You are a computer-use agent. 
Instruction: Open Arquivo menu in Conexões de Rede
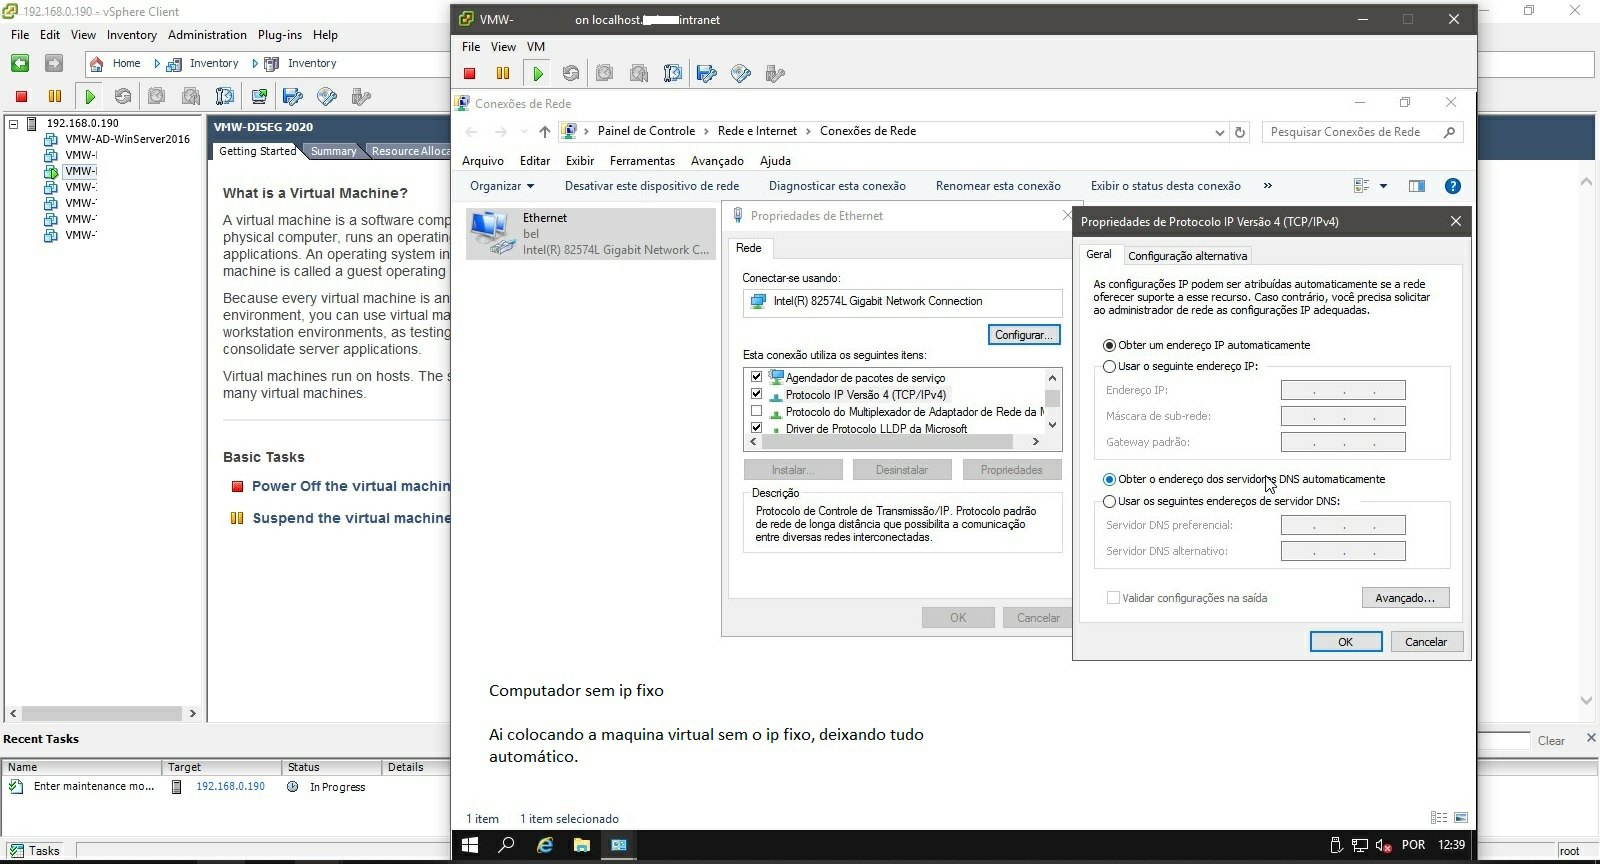[483, 161]
